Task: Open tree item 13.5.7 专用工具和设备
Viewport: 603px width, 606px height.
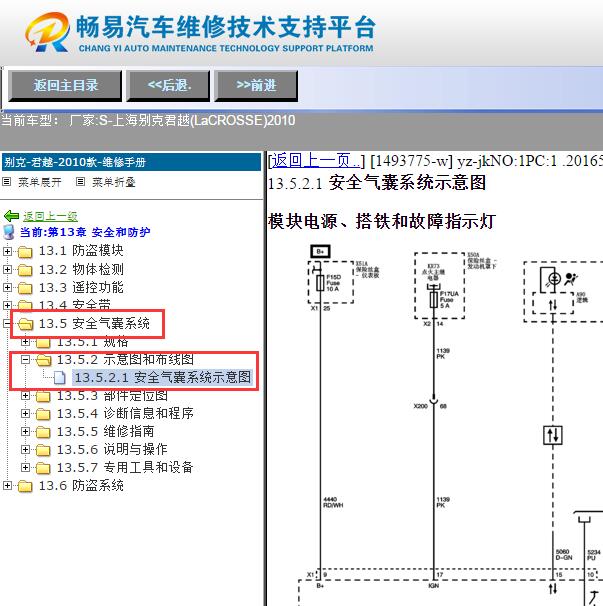Action: pyautogui.click(x=125, y=467)
